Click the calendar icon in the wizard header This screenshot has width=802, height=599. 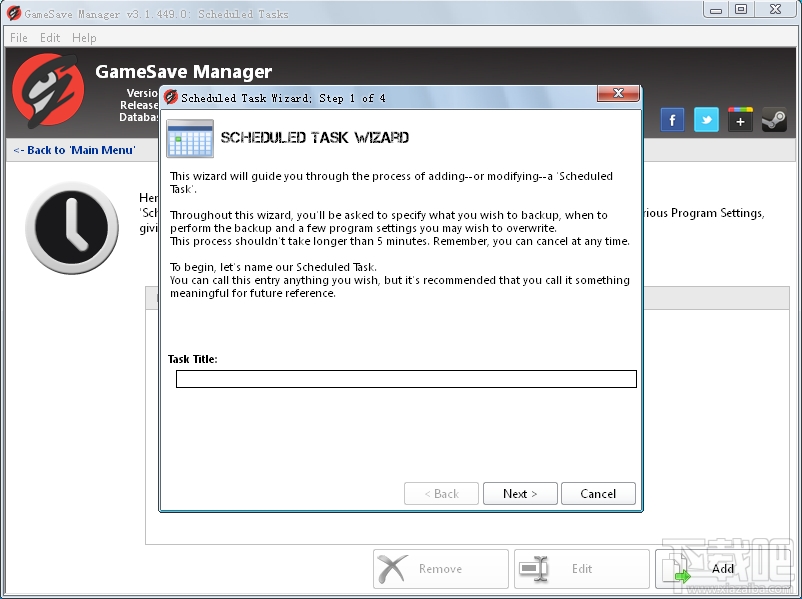tap(189, 138)
